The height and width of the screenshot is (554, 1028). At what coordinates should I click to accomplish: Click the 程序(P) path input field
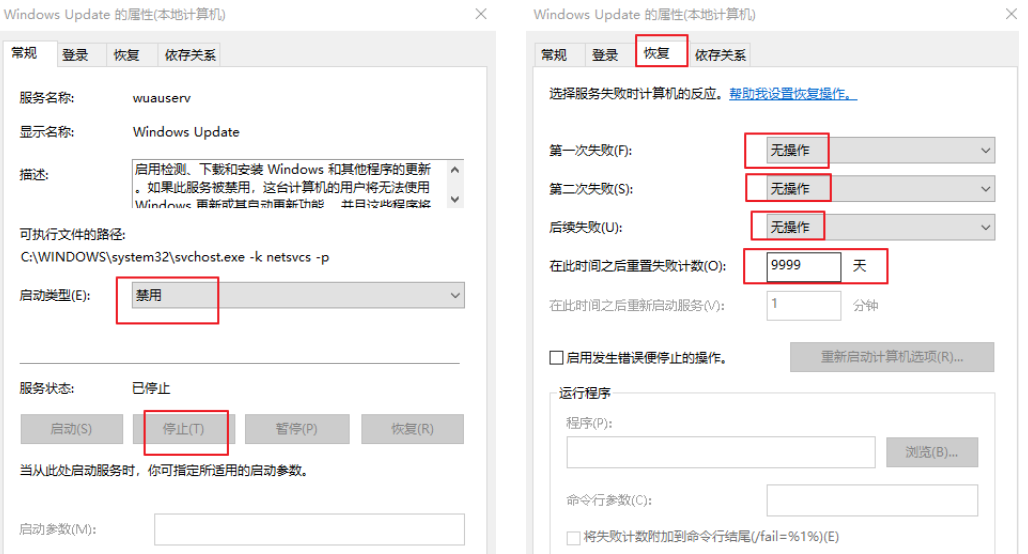click(x=721, y=452)
